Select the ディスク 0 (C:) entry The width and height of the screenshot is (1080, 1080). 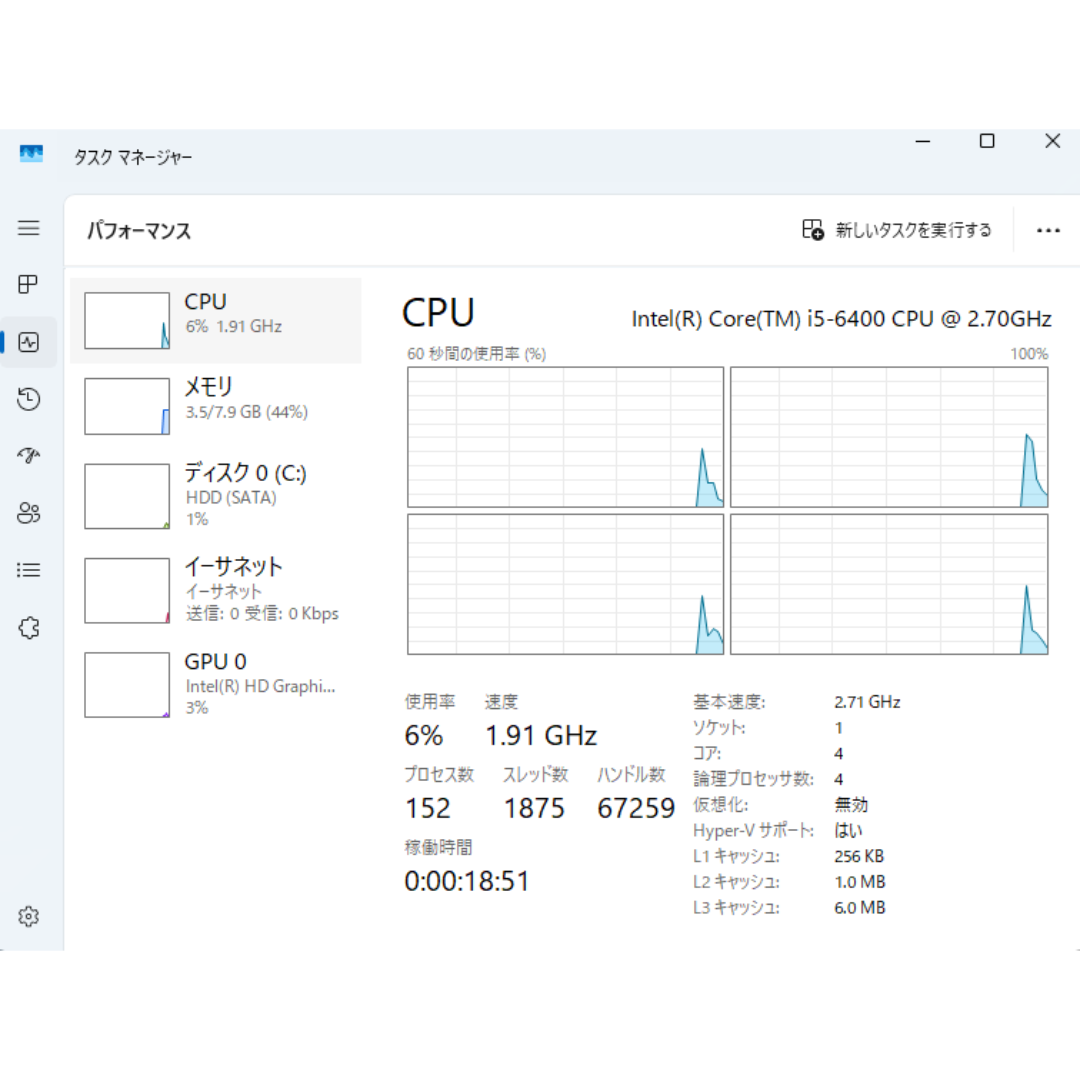pos(216,495)
